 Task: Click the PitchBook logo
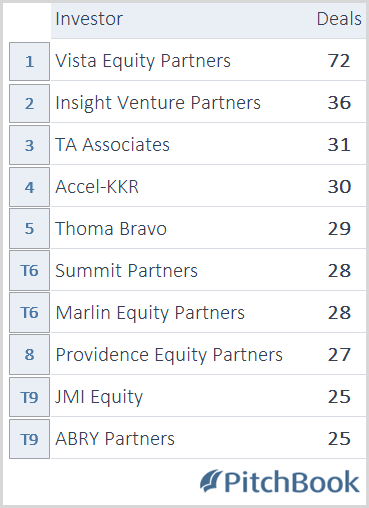[280, 481]
